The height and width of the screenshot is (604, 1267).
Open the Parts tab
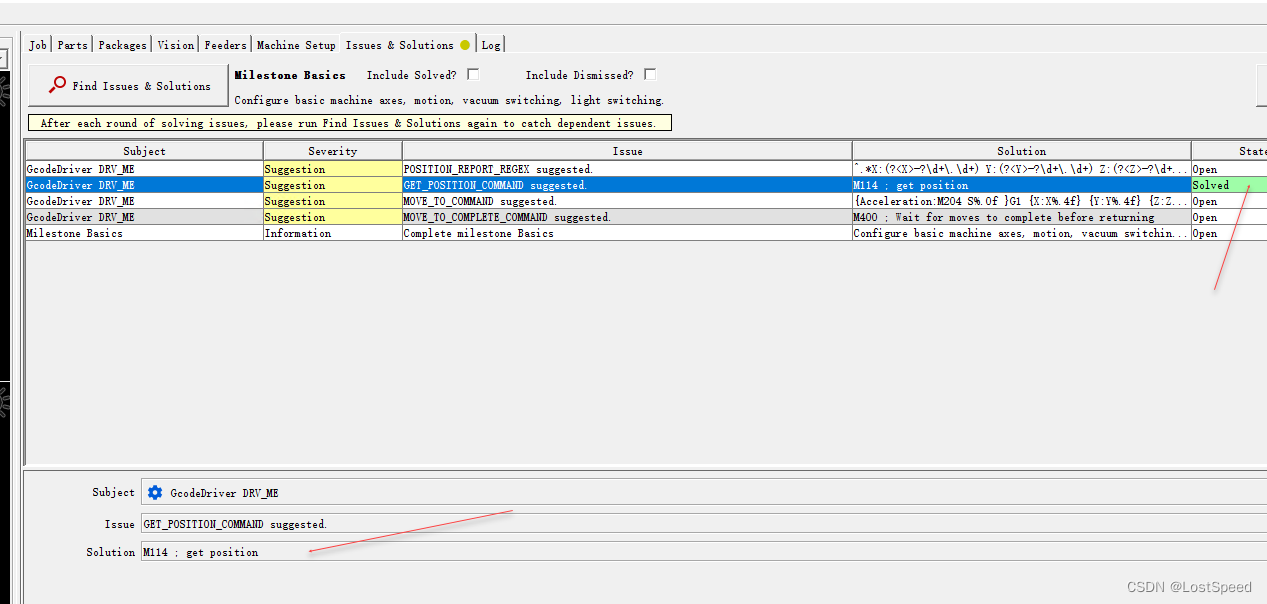click(x=71, y=44)
